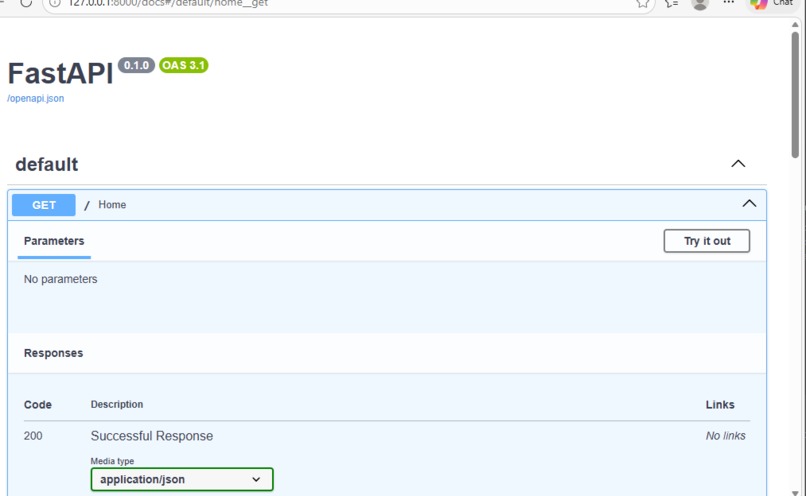Click the Responses section header
The image size is (806, 496).
coord(53,353)
